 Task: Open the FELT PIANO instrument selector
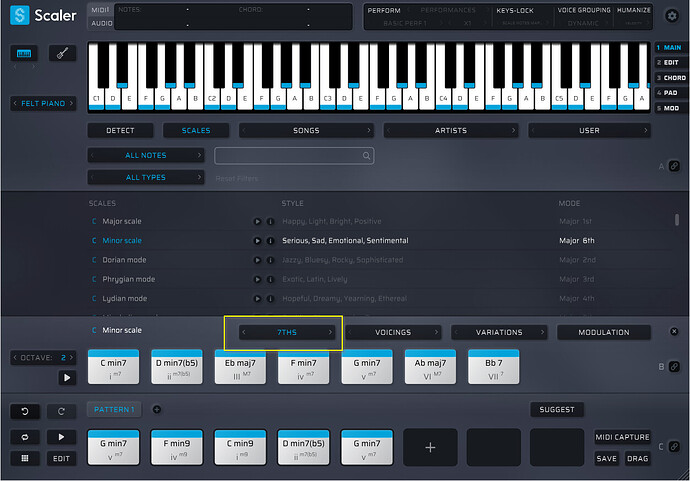coord(43,103)
